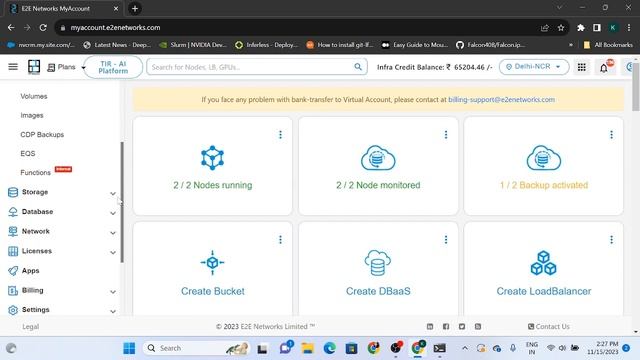This screenshot has height=360, width=640.
Task: Open Microsoft Edge from the taskbar
Action: pyautogui.click(x=329, y=348)
